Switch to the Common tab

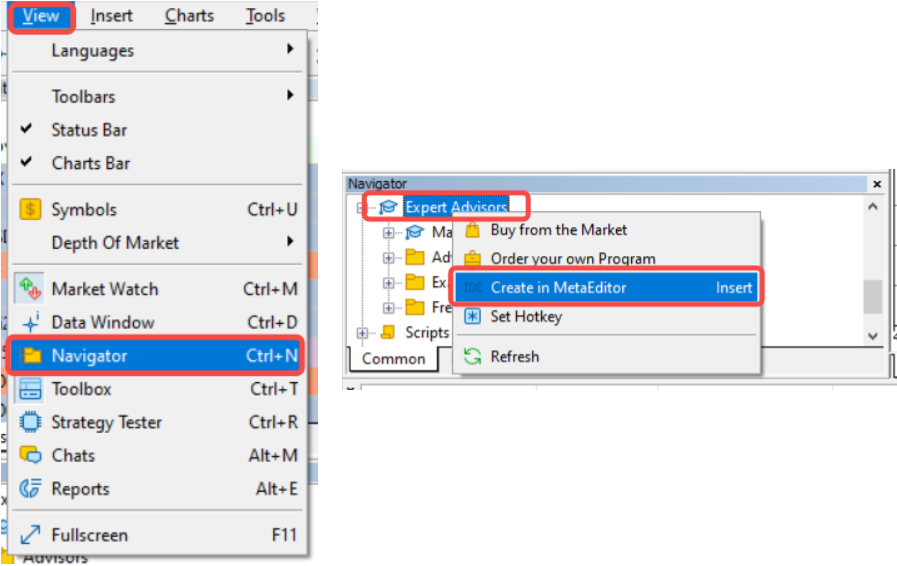click(393, 358)
